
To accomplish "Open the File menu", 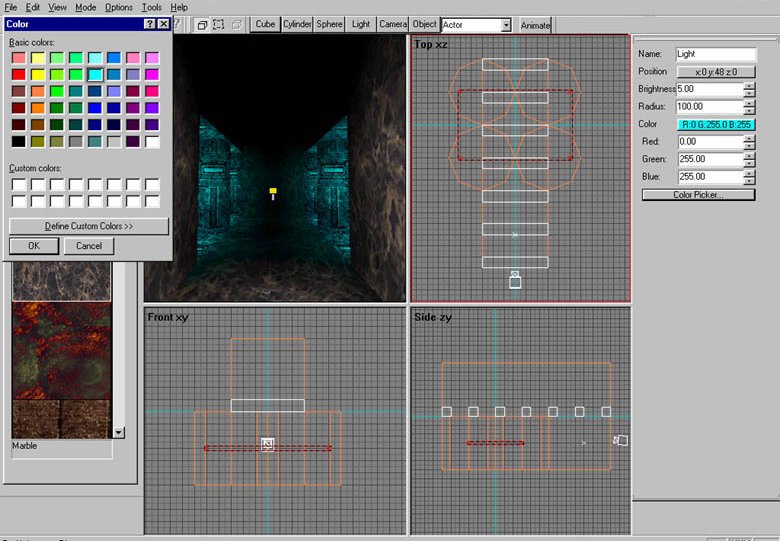I will click(x=10, y=7).
